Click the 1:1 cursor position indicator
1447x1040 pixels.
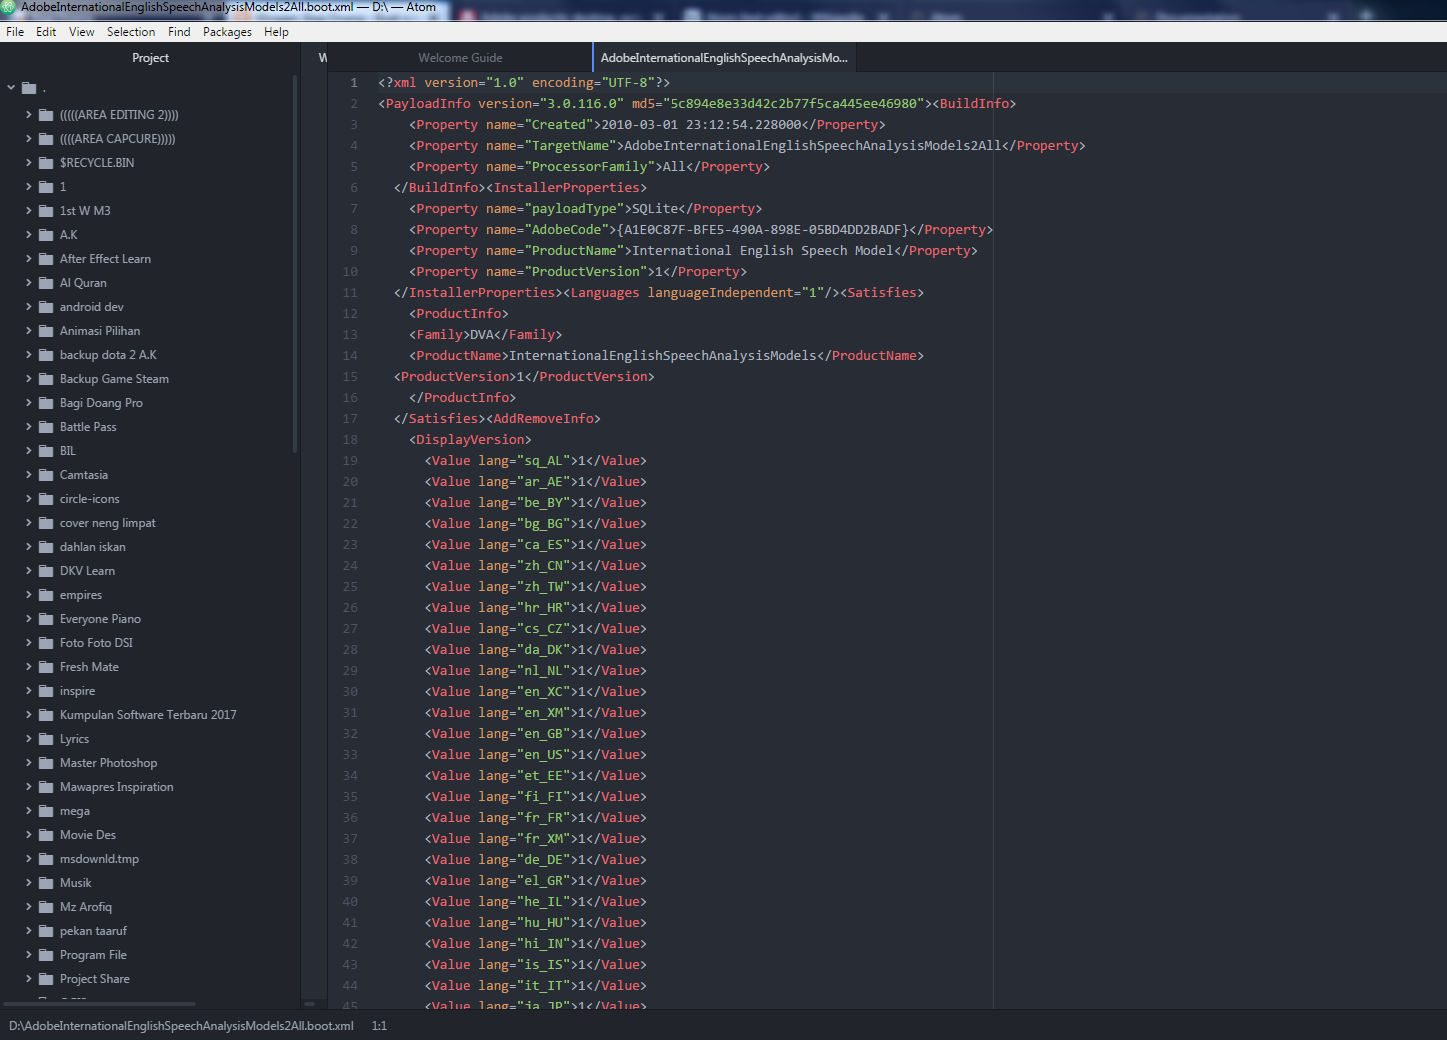pyautogui.click(x=379, y=1026)
